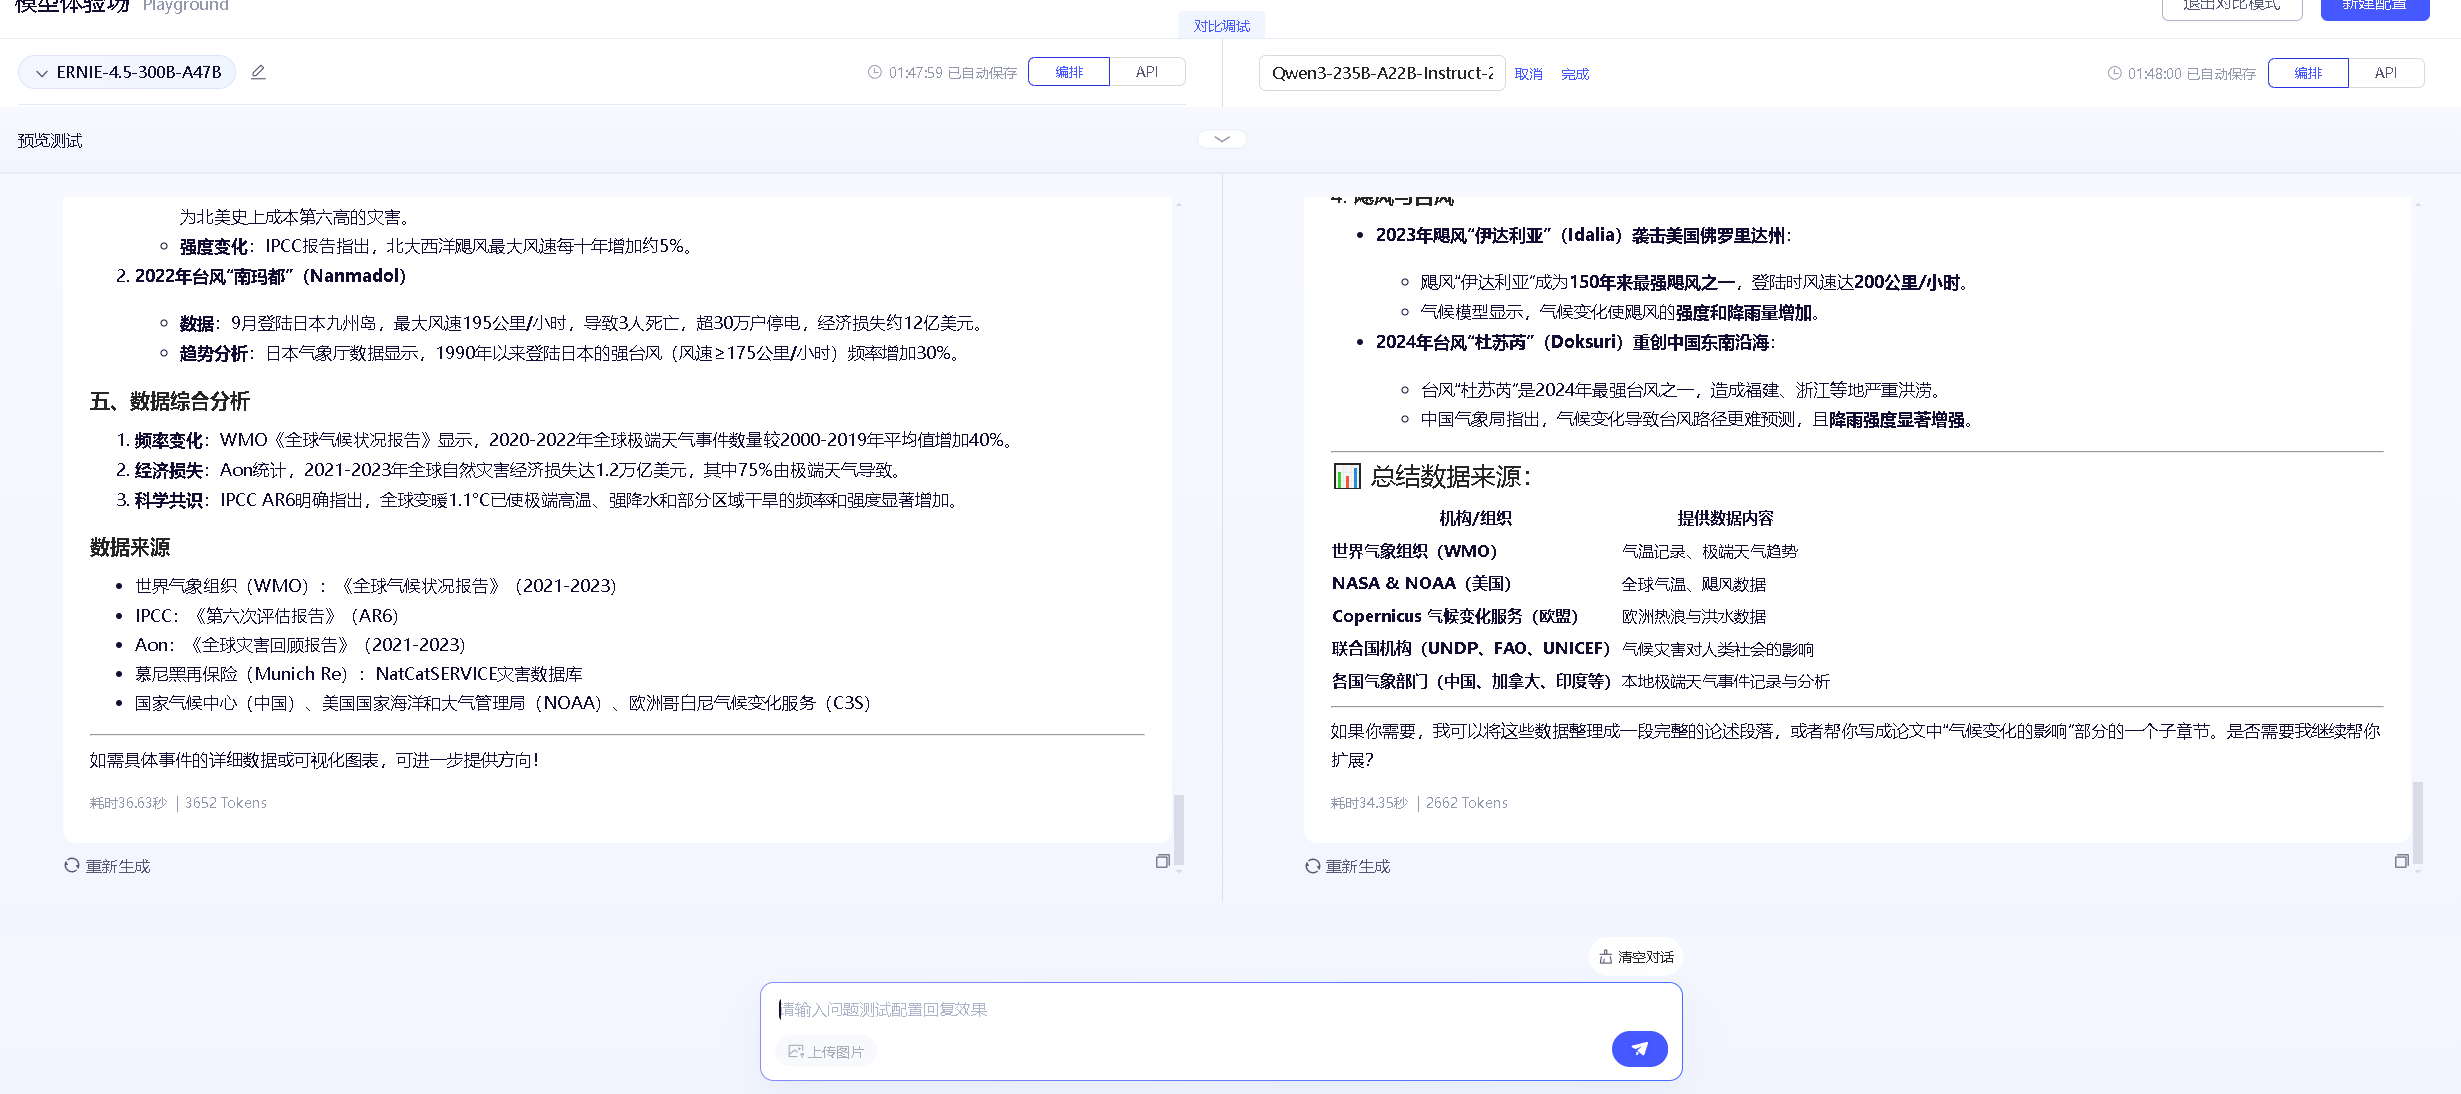Click the left panel auto-save clock icon
The image size is (2461, 1094).
[875, 72]
